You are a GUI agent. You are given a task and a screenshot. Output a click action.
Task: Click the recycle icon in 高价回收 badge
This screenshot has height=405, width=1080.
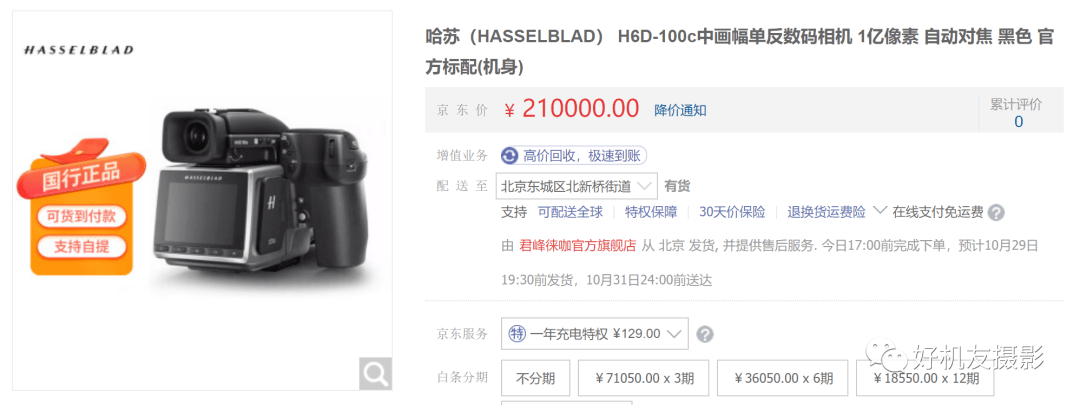point(510,156)
